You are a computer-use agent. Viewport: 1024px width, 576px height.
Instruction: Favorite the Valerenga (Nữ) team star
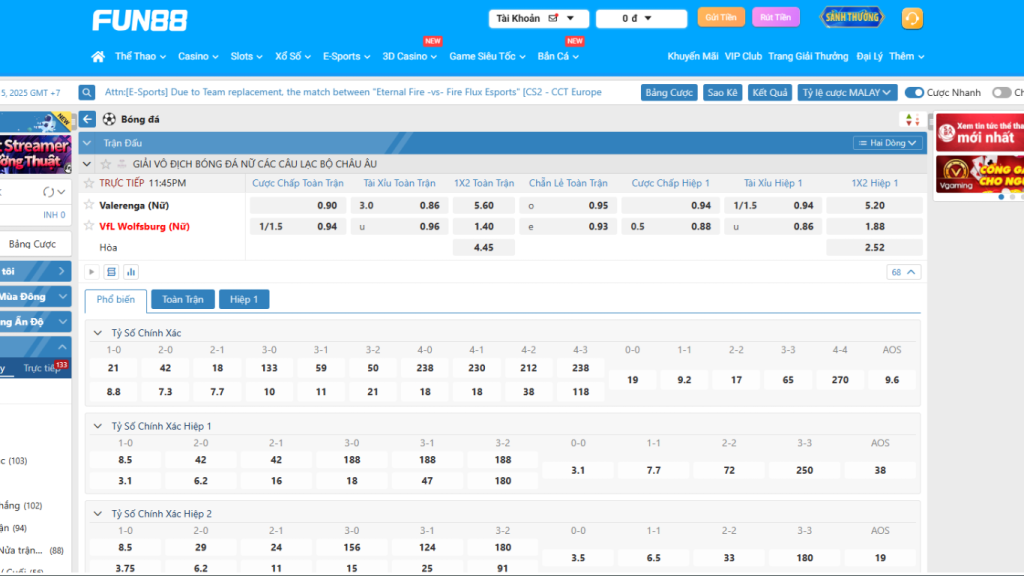coord(89,205)
